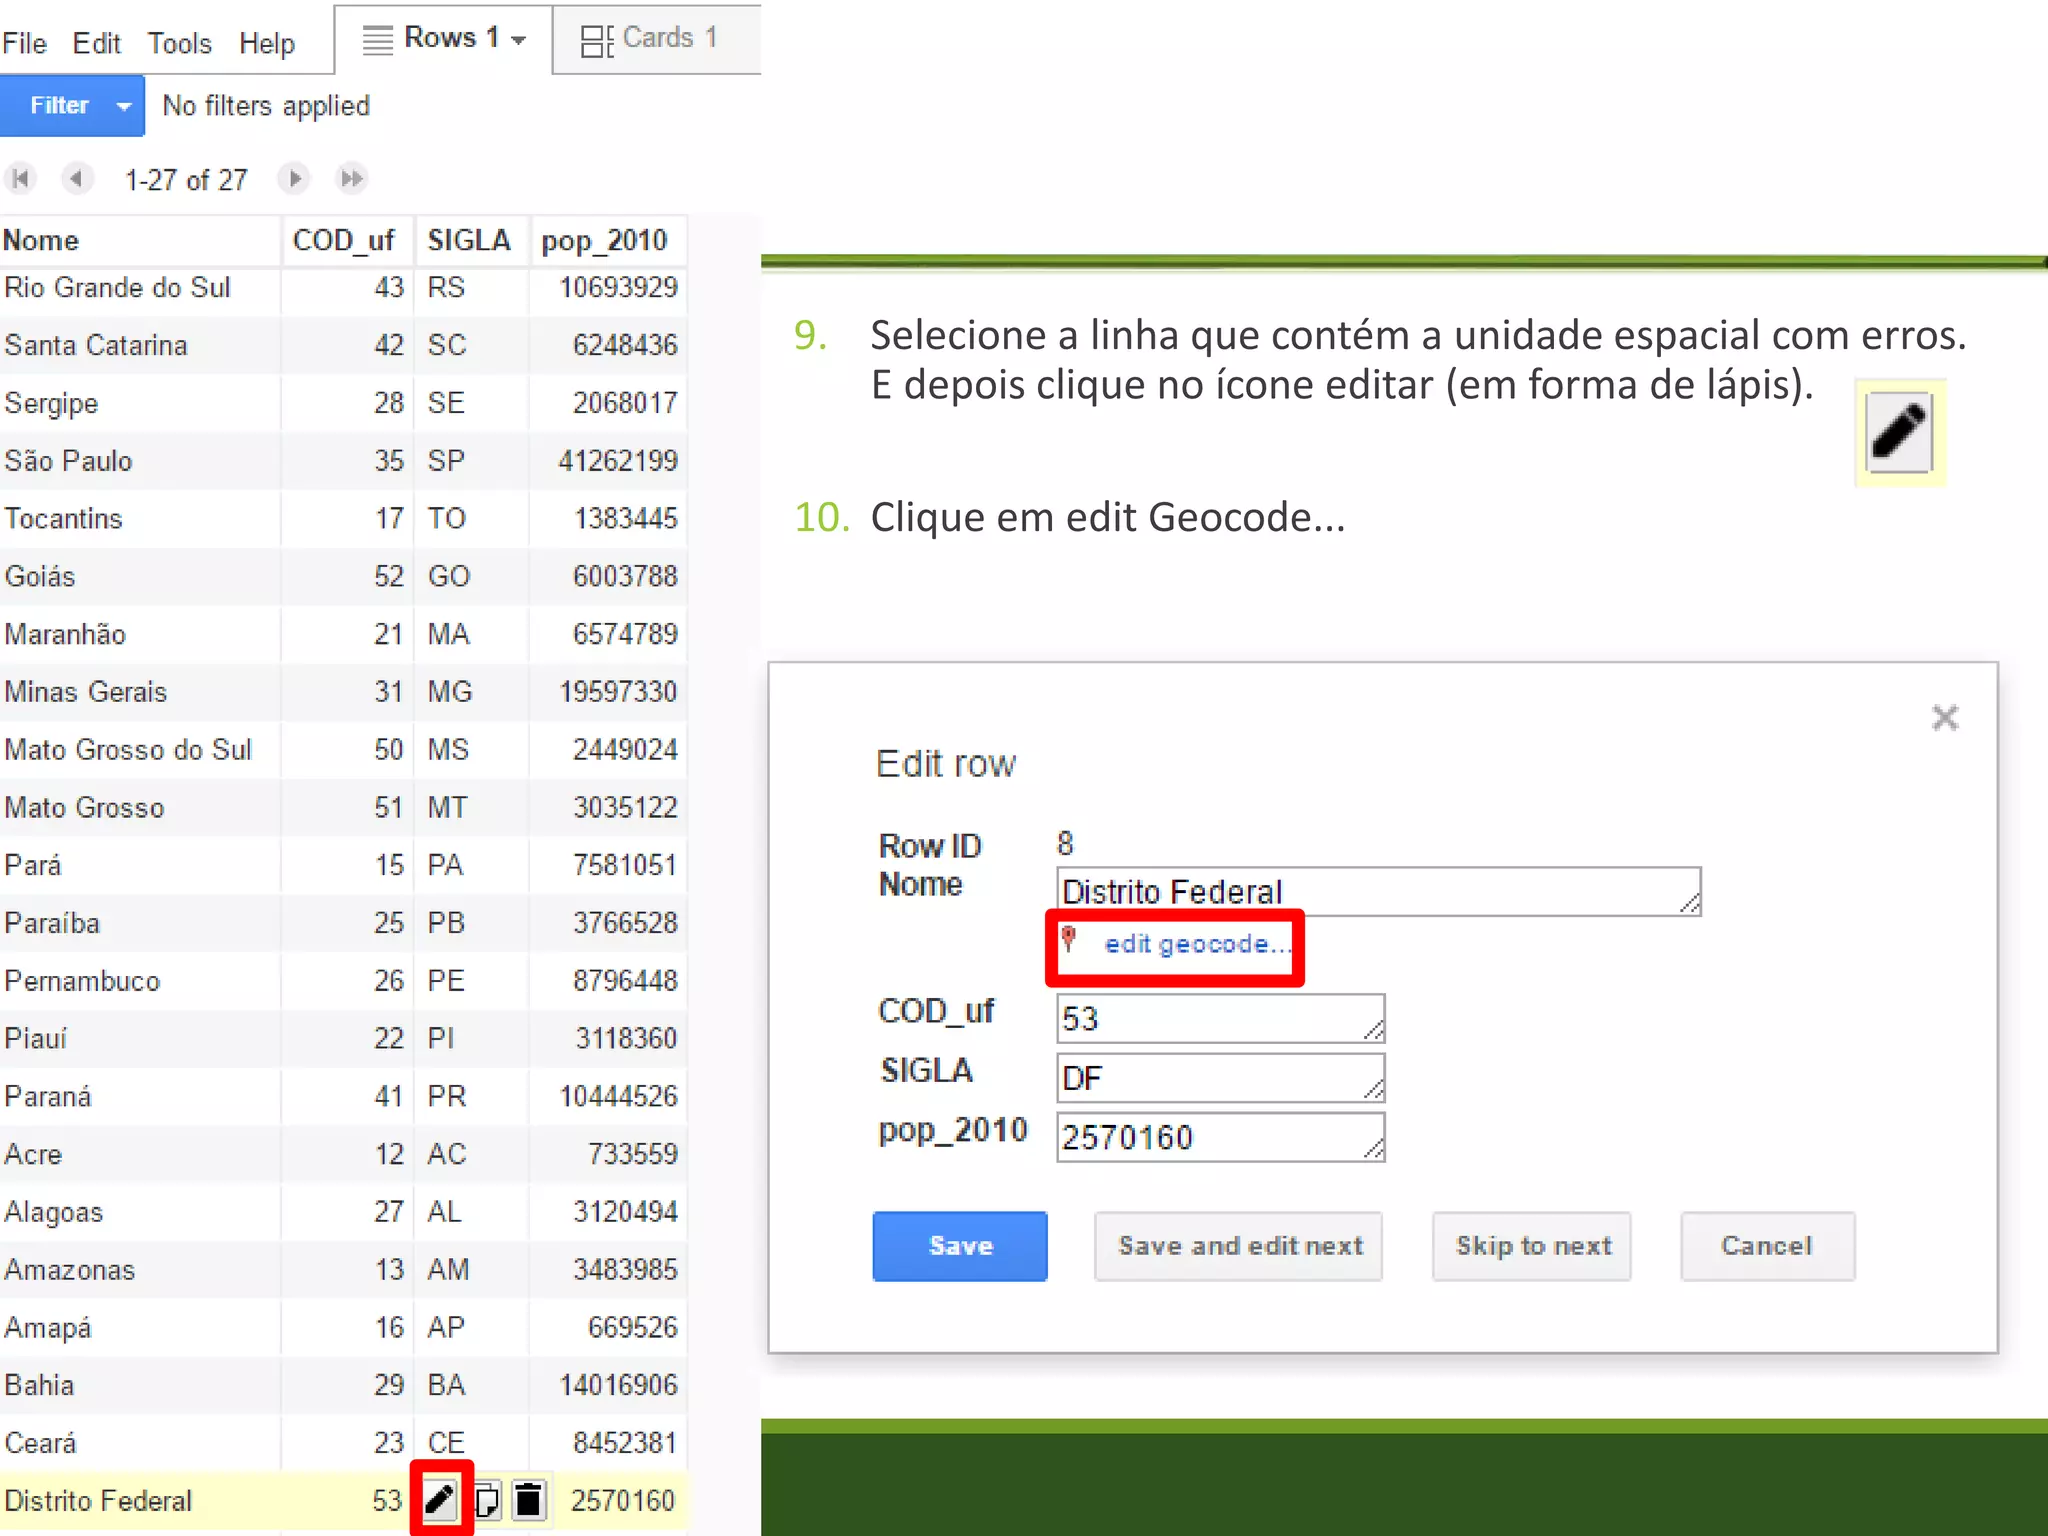Go to last page of rows

tap(352, 179)
